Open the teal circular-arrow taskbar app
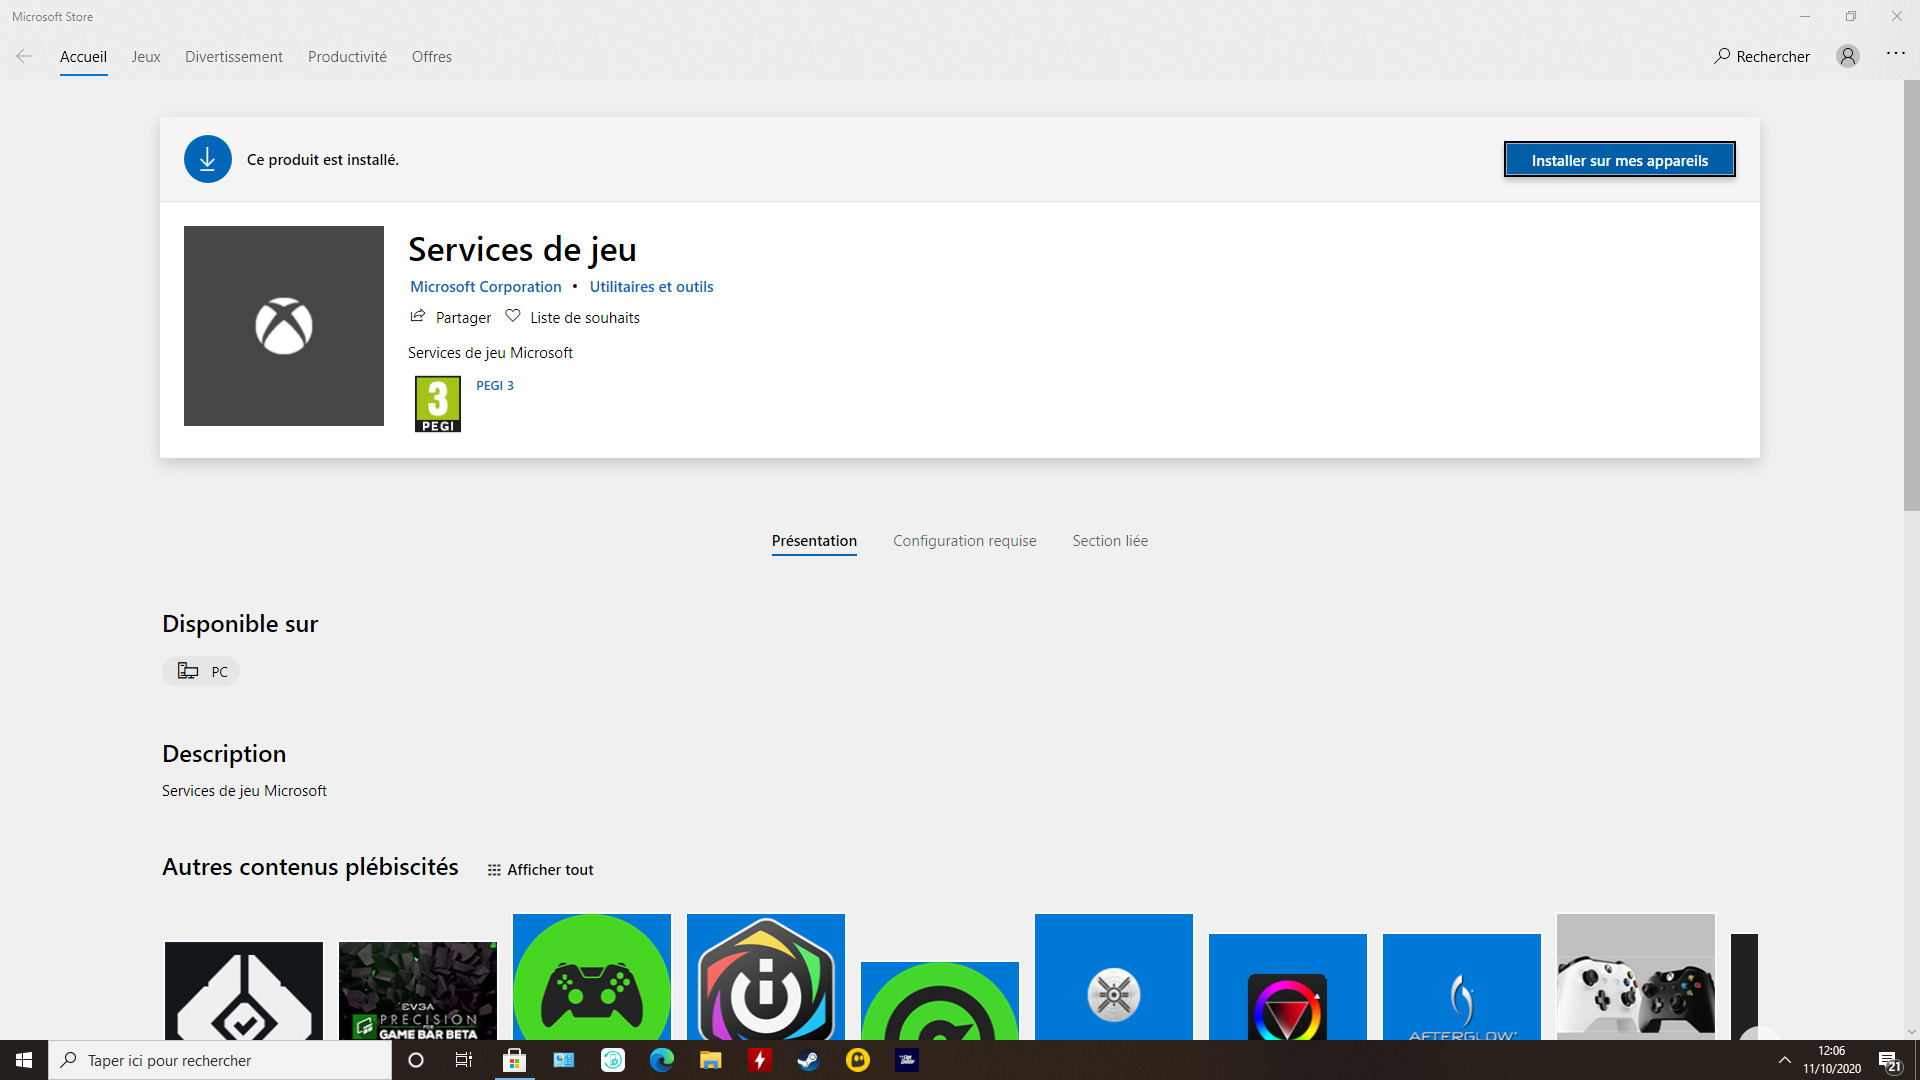The width and height of the screenshot is (1920, 1080). click(613, 1060)
